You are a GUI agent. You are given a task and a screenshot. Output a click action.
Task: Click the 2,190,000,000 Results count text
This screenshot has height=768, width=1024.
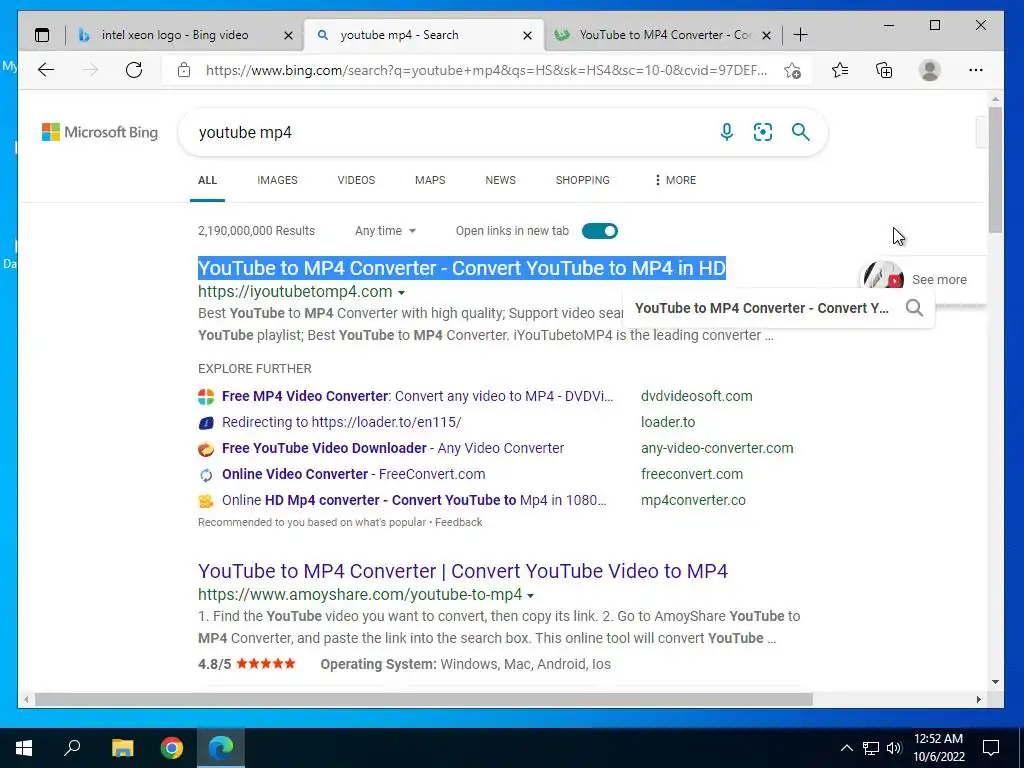256,231
